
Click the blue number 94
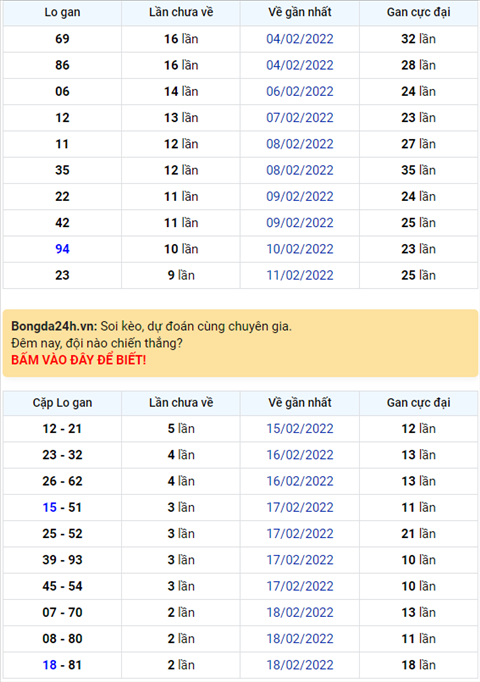click(62, 249)
